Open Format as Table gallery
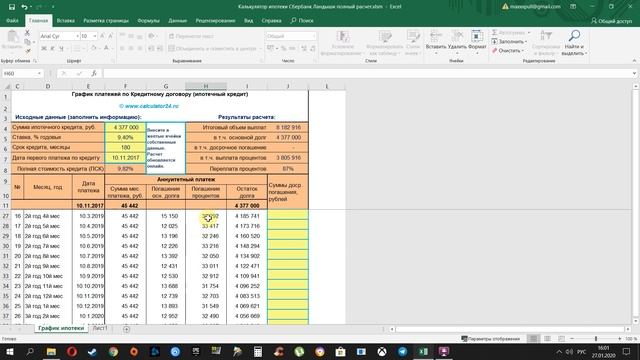The height and width of the screenshot is (360, 640). coord(383,43)
